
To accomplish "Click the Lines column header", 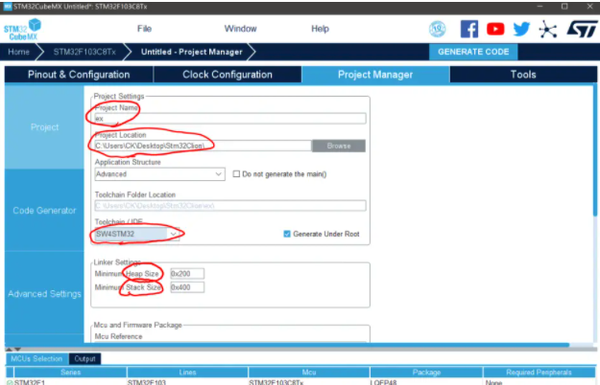I will 188,372.
